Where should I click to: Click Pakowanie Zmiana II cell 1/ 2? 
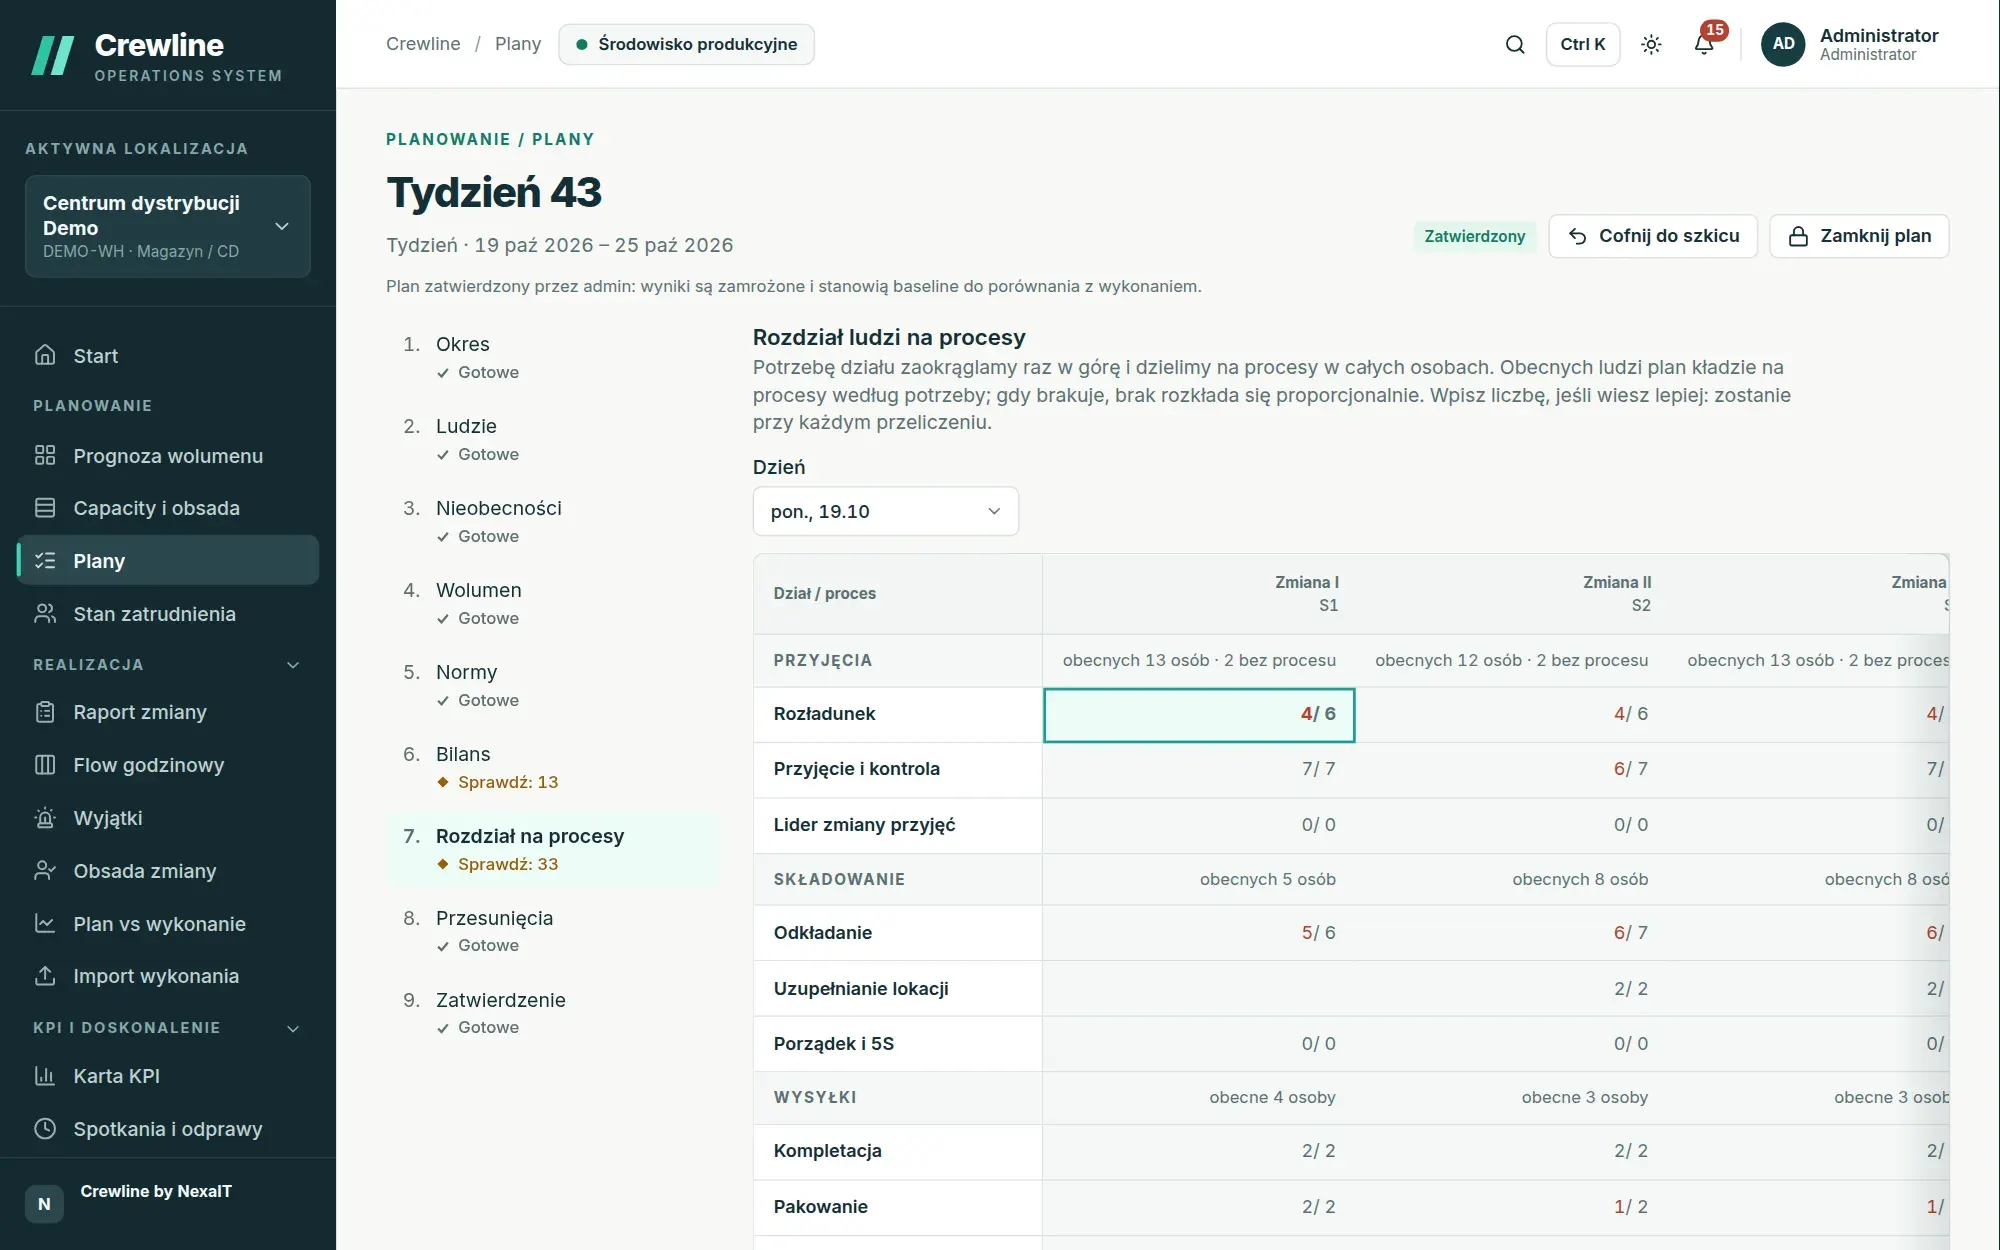(1511, 1207)
